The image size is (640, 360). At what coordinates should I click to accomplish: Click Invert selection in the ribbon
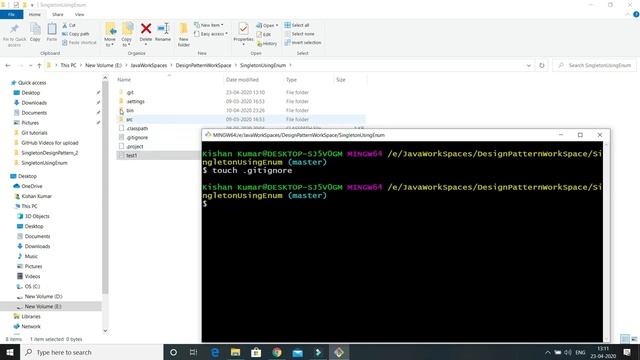click(303, 42)
